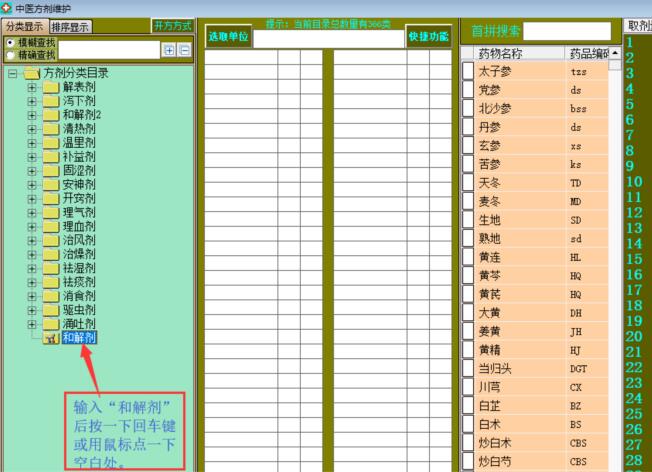Click the icon beside highlighted 和解剂 node
This screenshot has height=472, width=652.
[x=50, y=339]
